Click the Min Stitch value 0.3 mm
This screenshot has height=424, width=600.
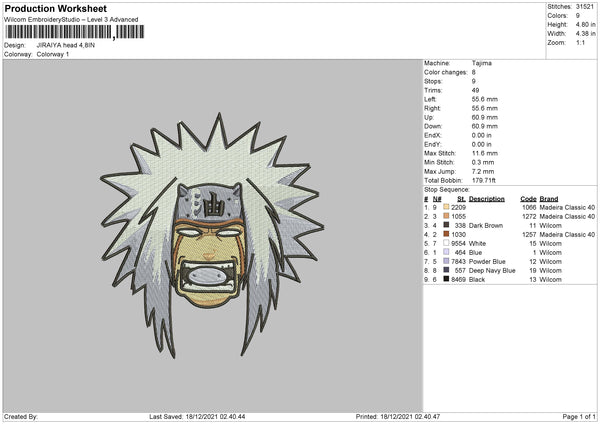483,162
